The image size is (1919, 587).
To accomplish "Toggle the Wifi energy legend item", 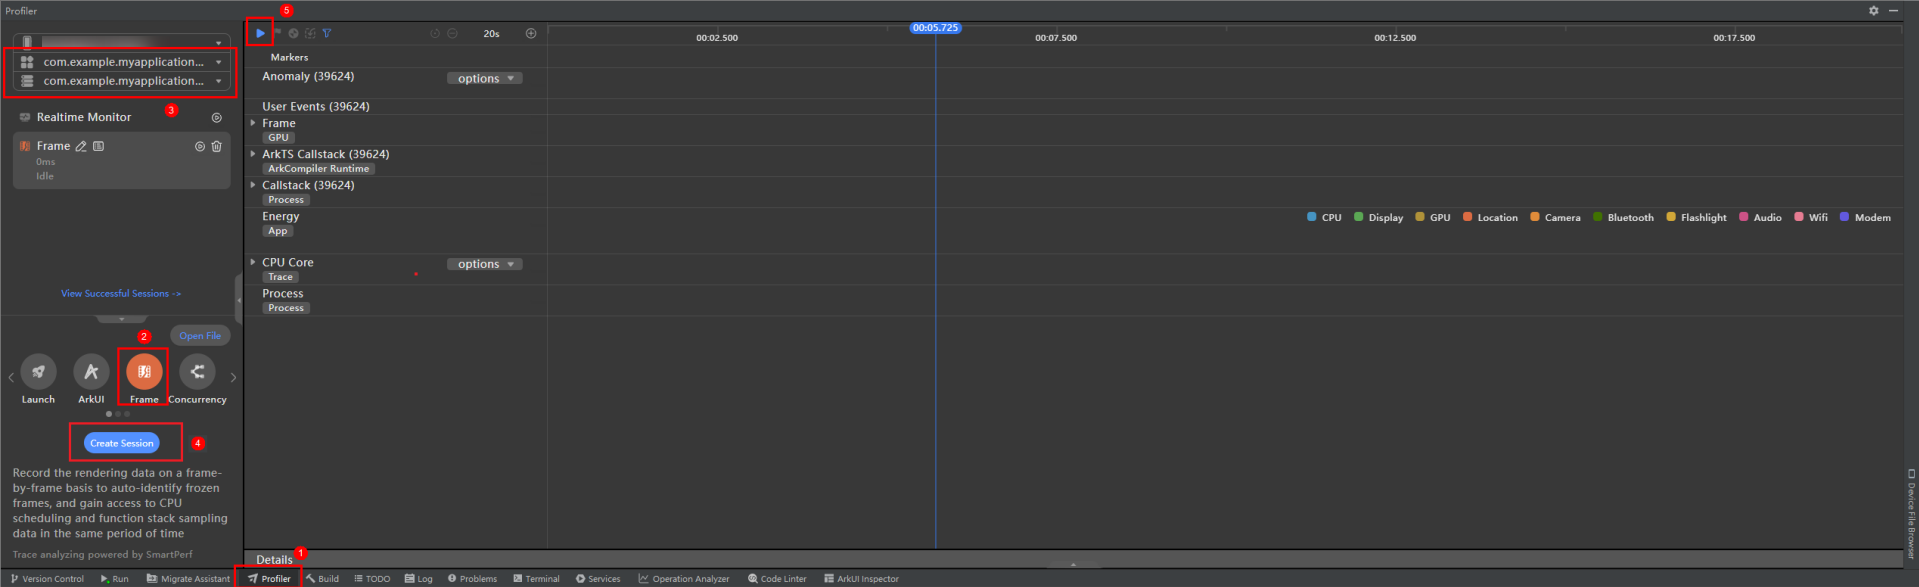I will click(1811, 217).
